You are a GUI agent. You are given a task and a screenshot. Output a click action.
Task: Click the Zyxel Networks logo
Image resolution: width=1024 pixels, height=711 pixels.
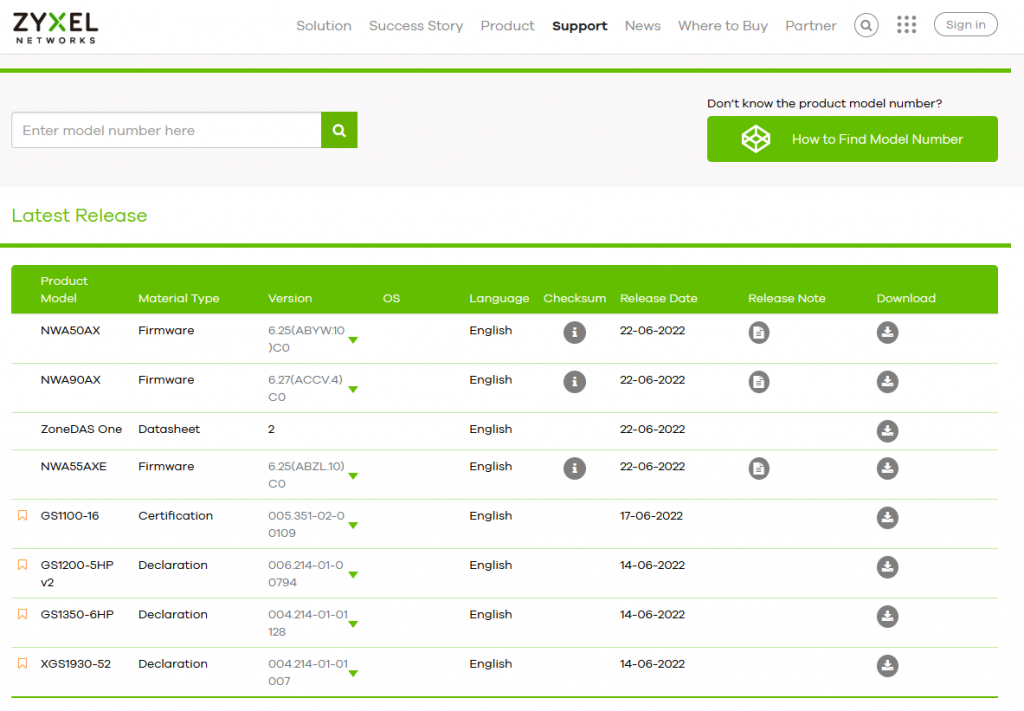56,27
